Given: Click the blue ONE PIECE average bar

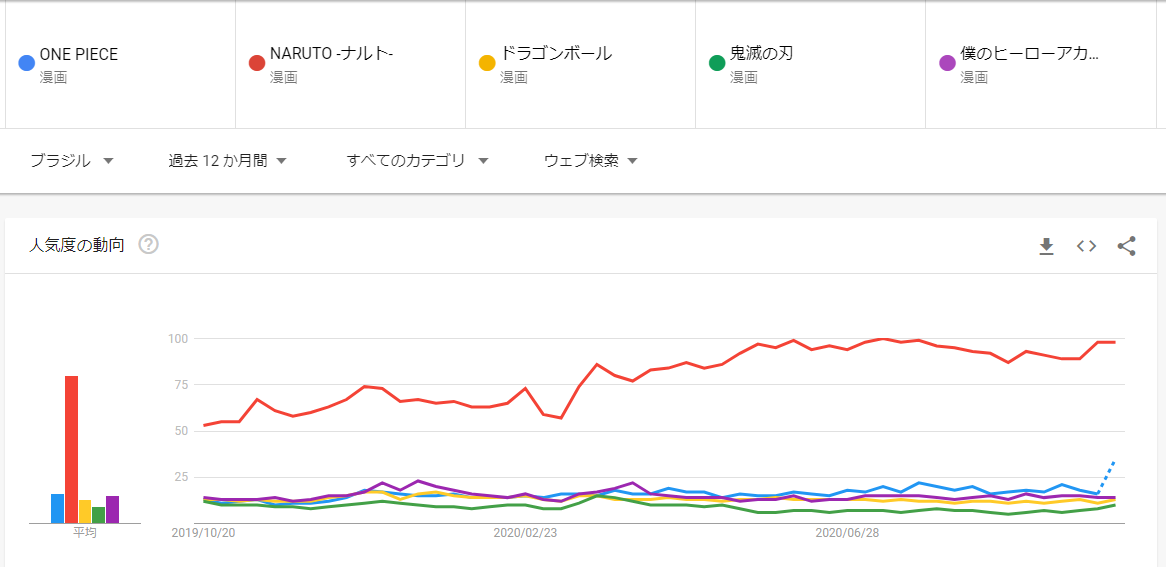Looking at the screenshot, I should point(57,508).
